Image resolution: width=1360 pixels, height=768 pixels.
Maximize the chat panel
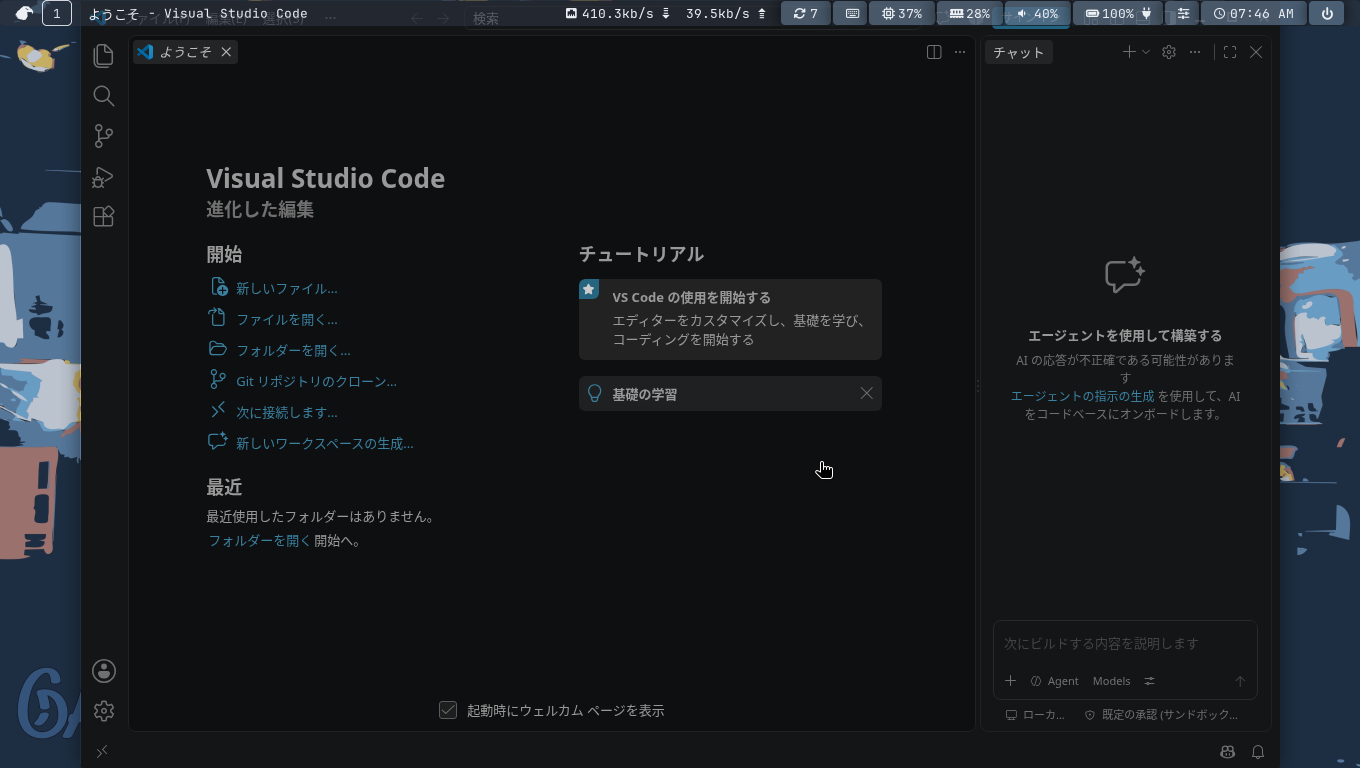[x=1230, y=52]
